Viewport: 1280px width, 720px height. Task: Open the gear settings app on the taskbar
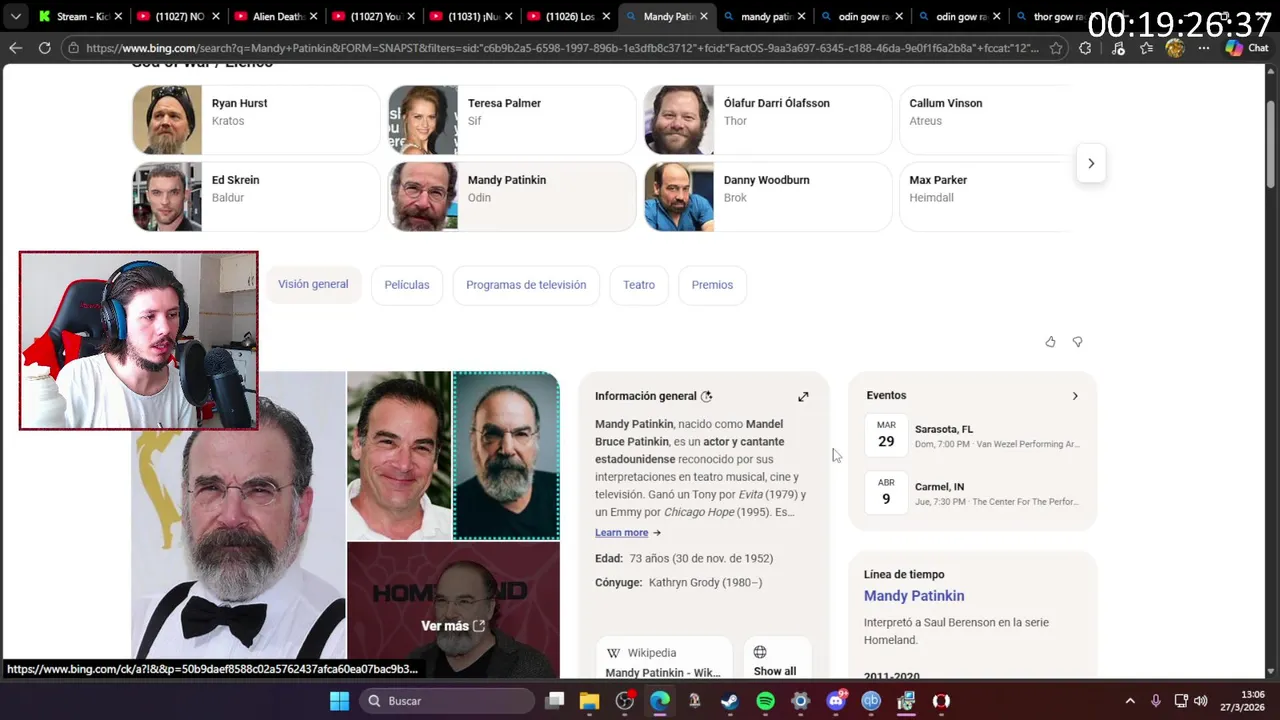(800, 701)
